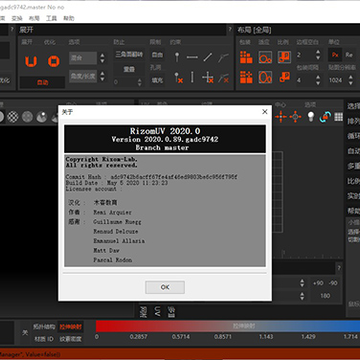This screenshot has height=360, width=360.
Task: Open the 变换 menu
Action: [17, 18]
